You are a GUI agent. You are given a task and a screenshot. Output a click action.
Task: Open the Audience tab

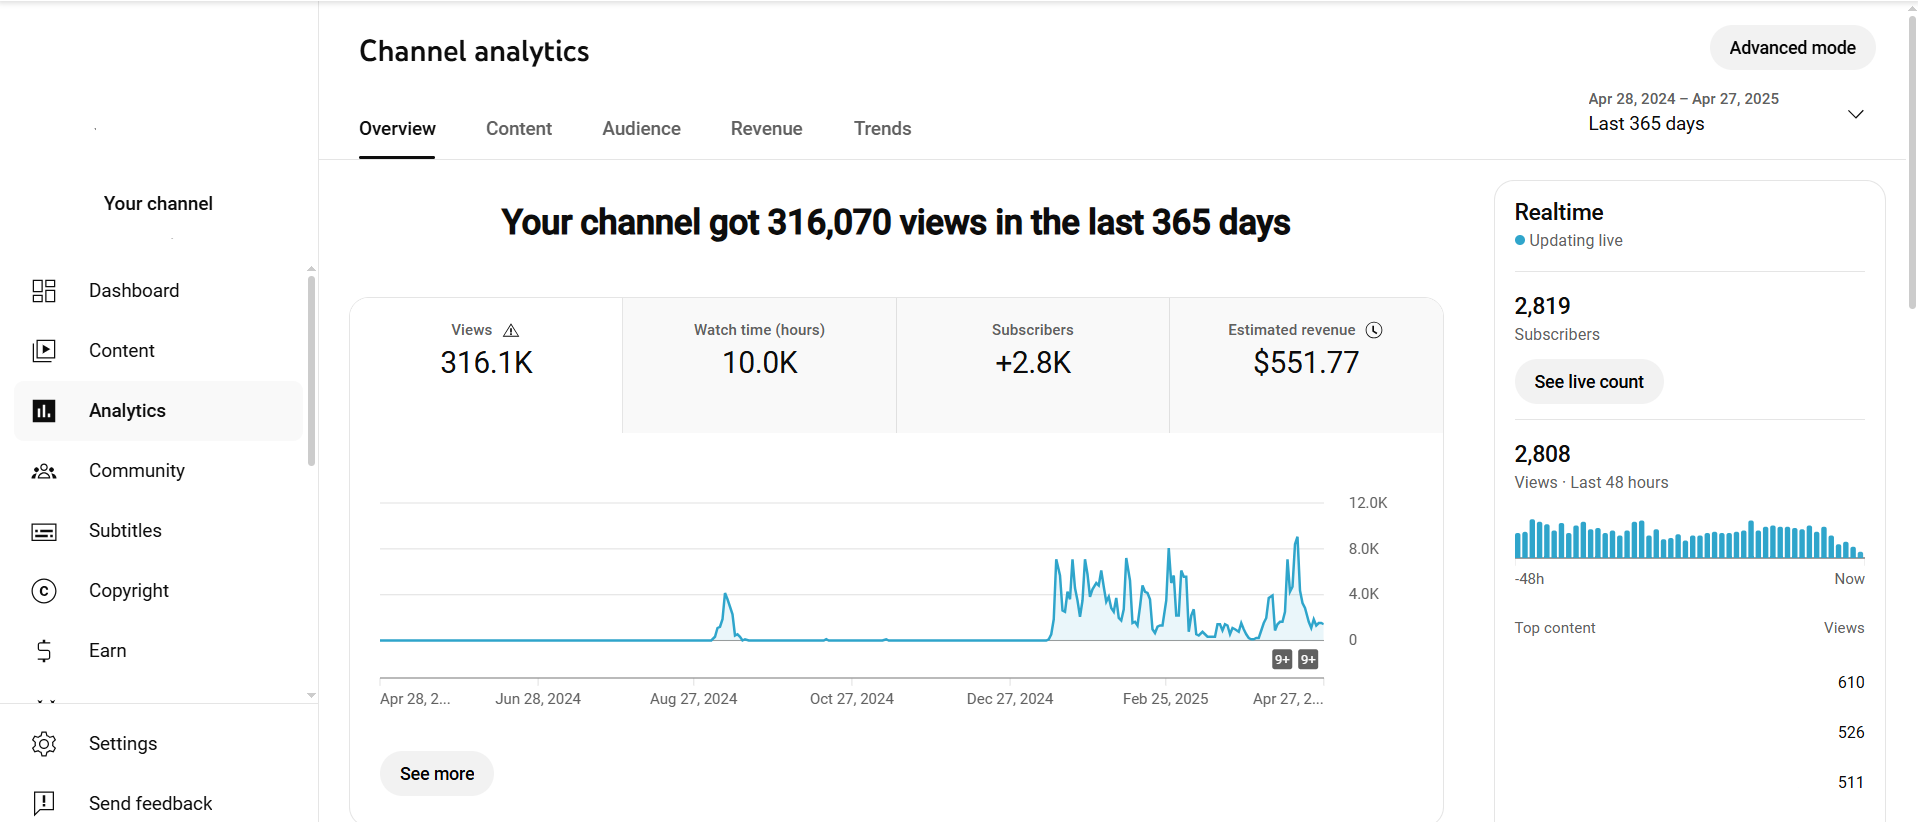(x=641, y=129)
